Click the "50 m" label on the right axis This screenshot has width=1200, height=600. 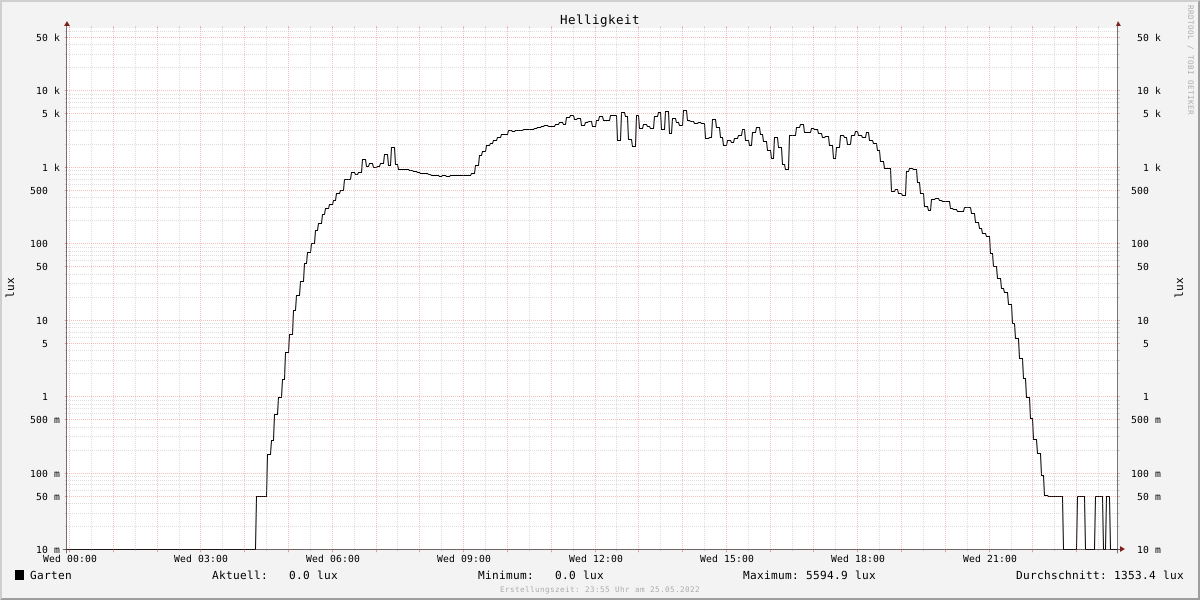click(x=1149, y=497)
